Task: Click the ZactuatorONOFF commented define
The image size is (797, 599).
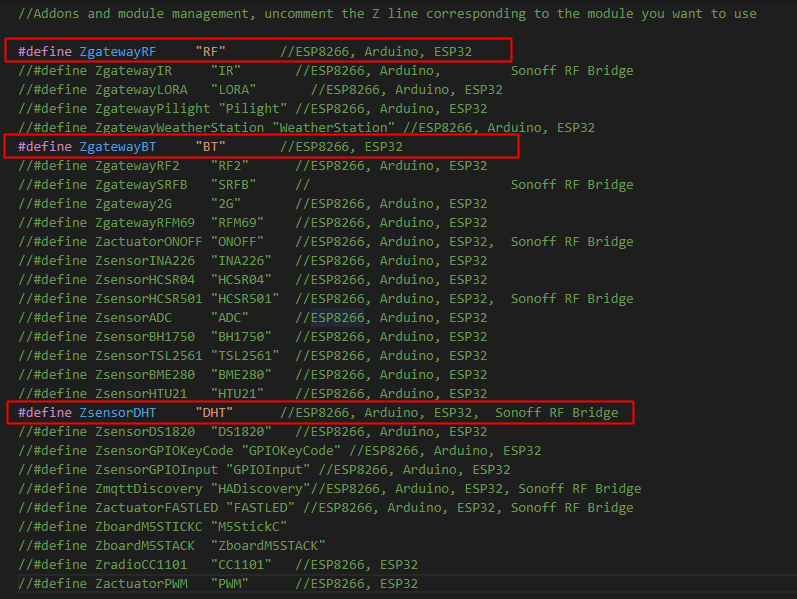Action: point(325,242)
